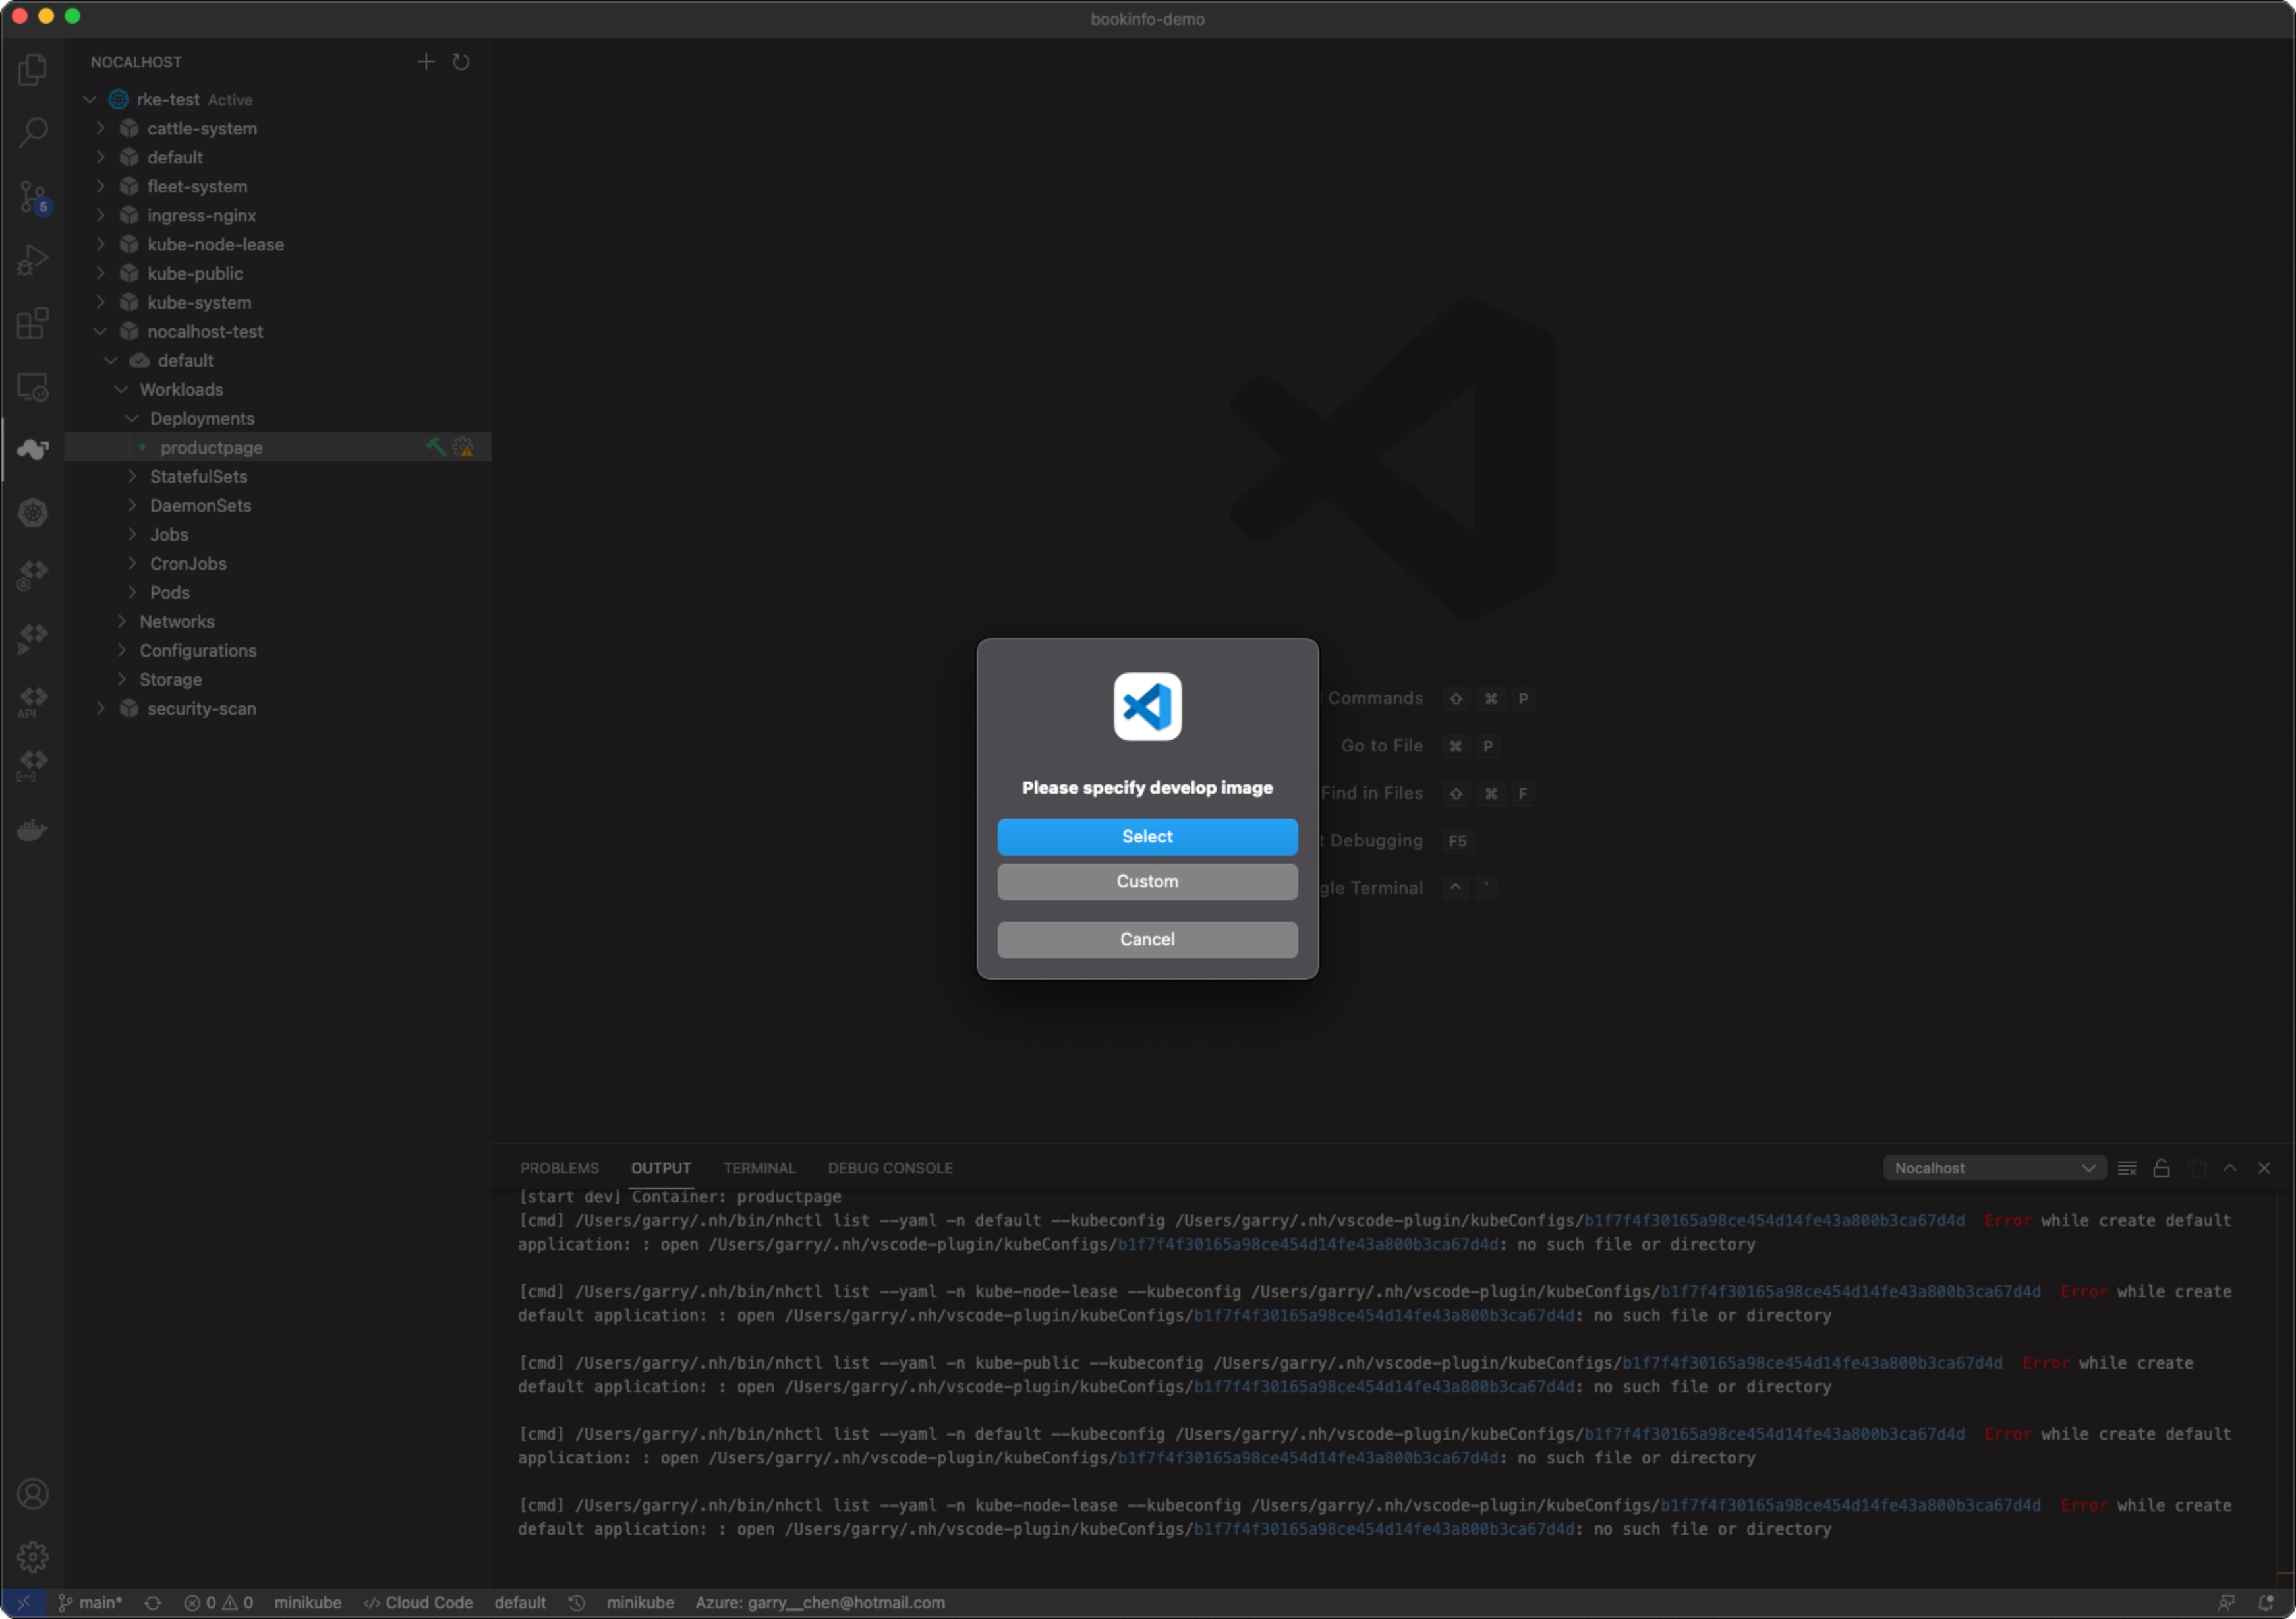Screen dimensions: 2296x1619
Task: Open the Manage gear icon
Action: coord(32,1557)
